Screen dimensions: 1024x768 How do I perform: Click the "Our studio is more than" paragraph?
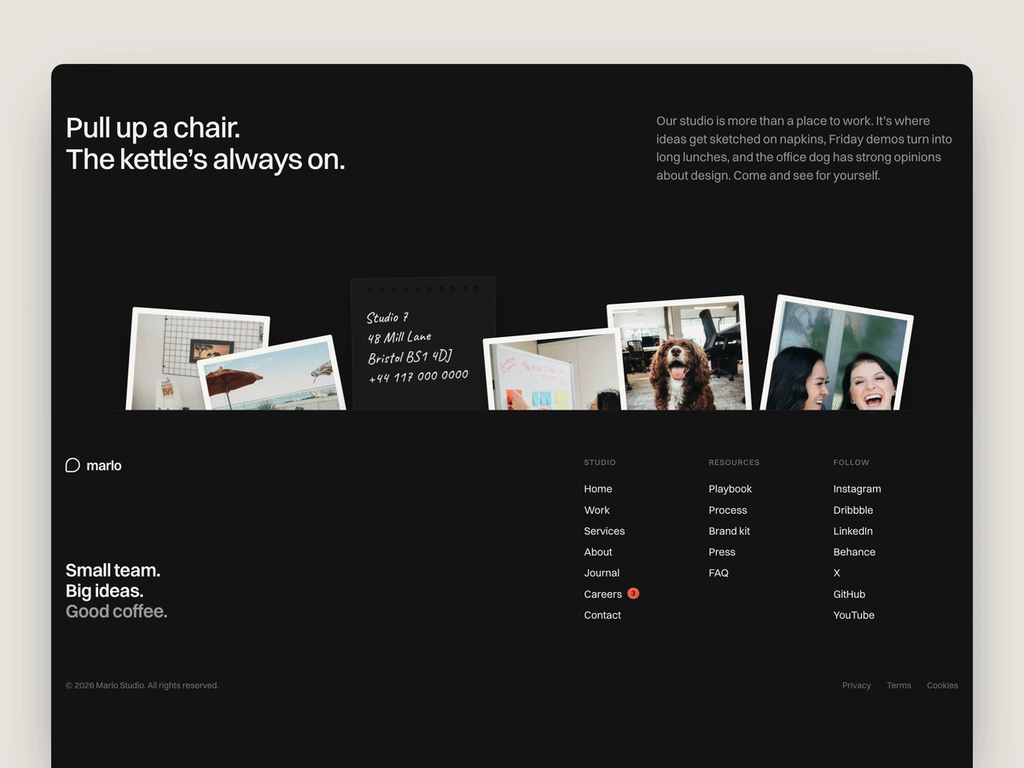804,148
